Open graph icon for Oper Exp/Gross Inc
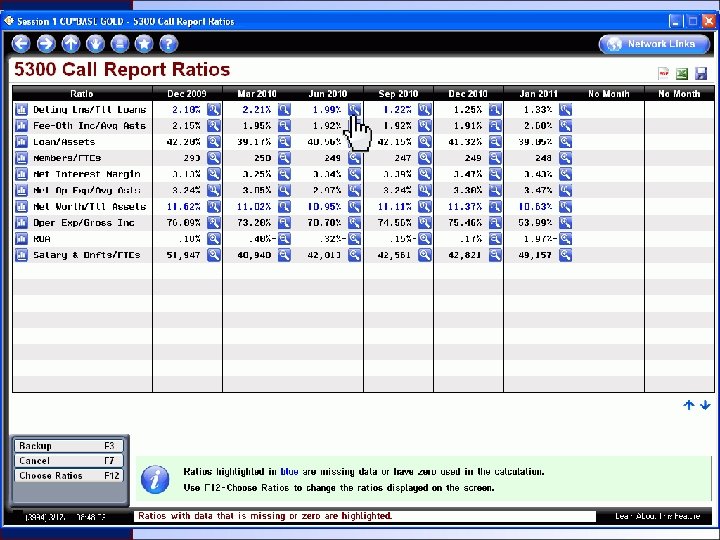Screen dimensions: 720x540 click(21, 223)
